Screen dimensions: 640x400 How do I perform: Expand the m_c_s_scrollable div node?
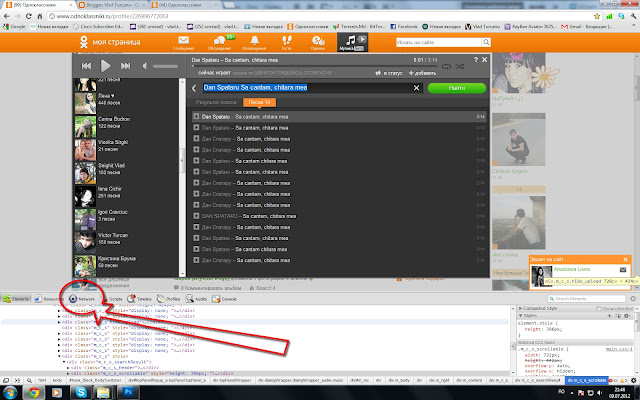(x=68, y=373)
